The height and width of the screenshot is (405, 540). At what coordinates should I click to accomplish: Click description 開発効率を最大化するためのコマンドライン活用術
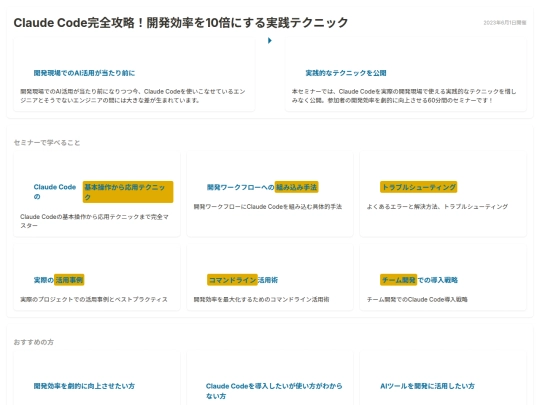[261, 299]
